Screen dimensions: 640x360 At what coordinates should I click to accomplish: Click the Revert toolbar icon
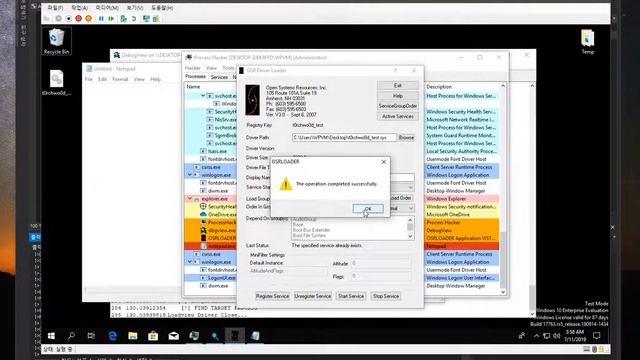click(x=133, y=19)
